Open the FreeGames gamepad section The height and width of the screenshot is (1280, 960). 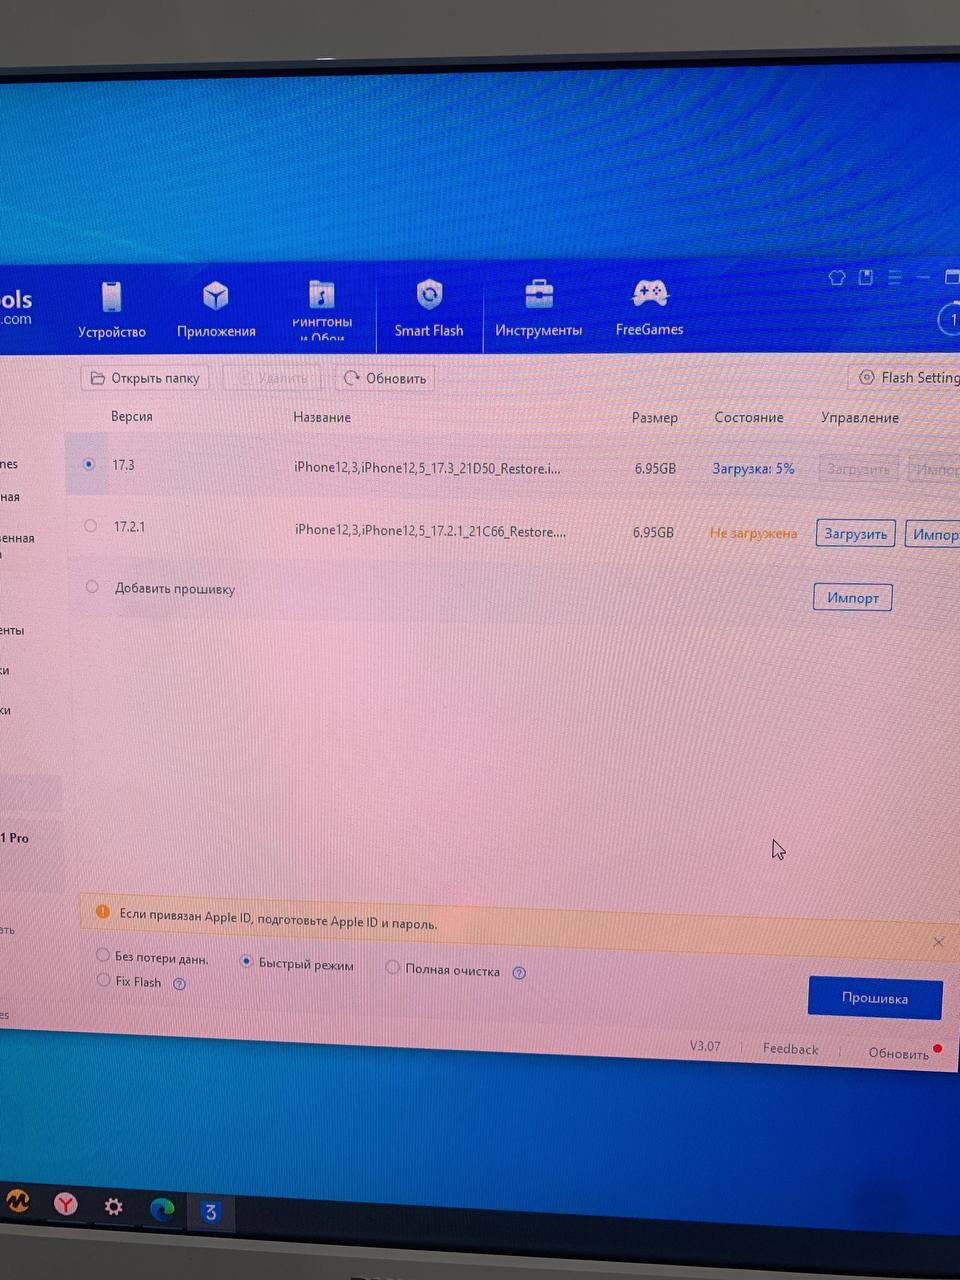click(x=649, y=308)
